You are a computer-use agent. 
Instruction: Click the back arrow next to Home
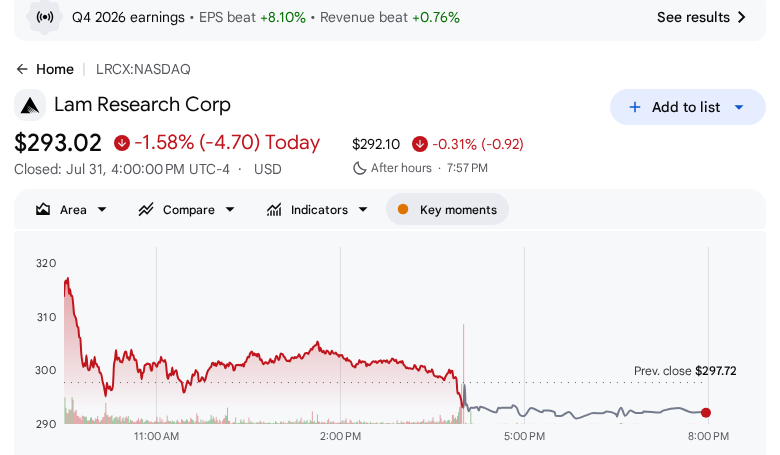tap(22, 69)
